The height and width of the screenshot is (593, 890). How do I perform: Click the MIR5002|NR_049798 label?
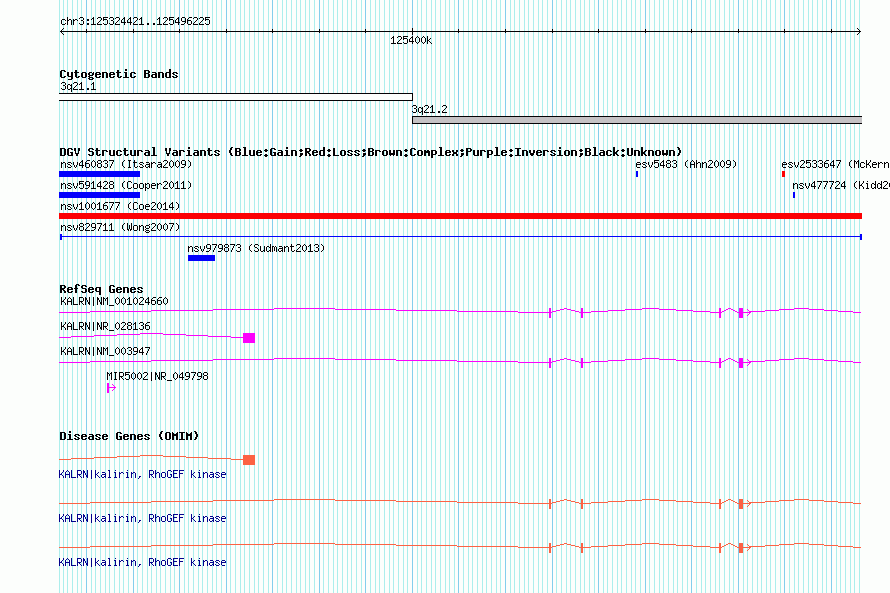[x=157, y=376]
